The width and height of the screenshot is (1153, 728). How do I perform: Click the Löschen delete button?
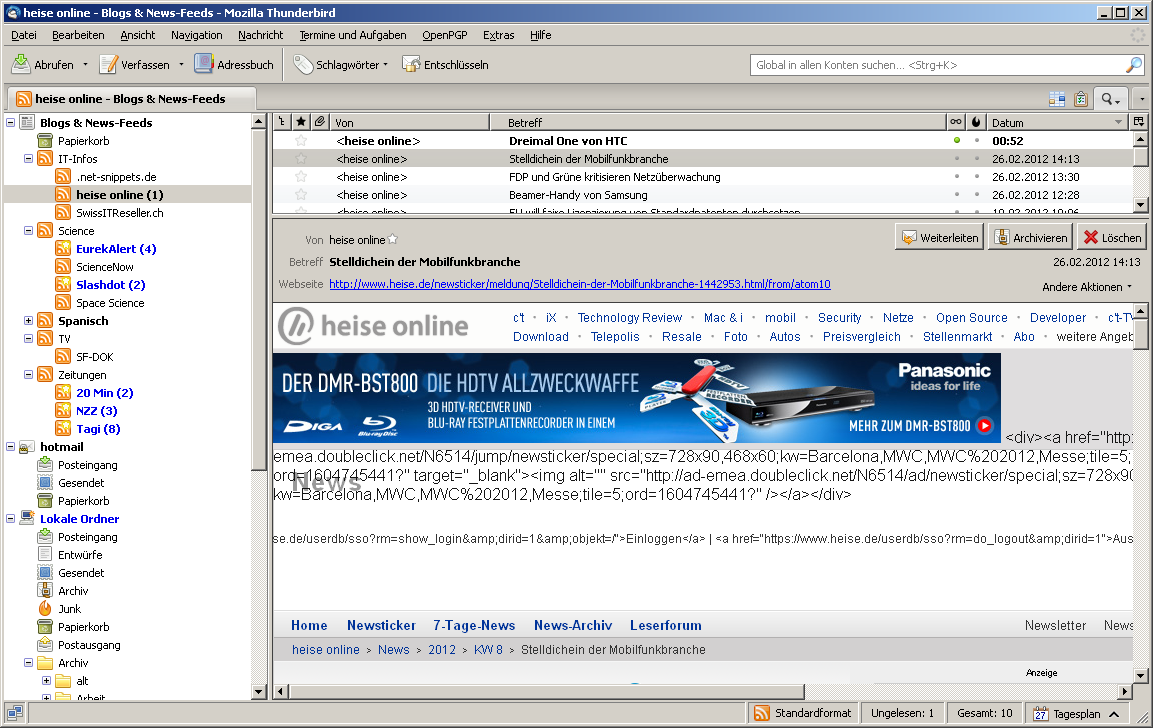(x=1112, y=238)
